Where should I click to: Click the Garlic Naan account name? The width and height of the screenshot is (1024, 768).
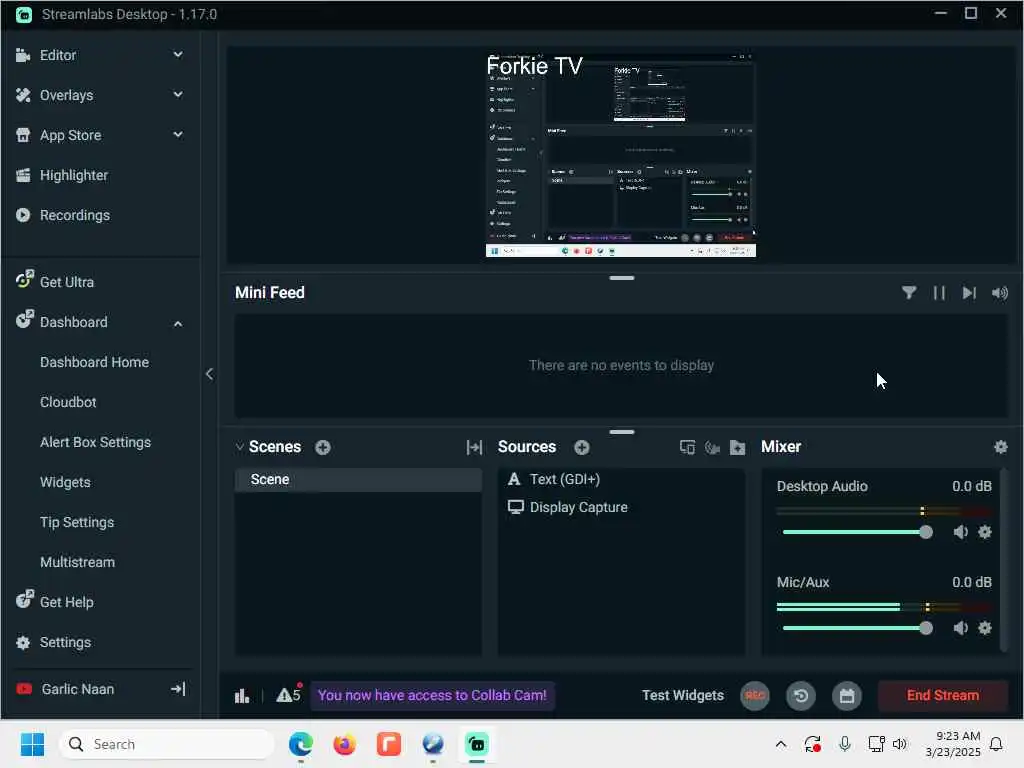coord(78,689)
